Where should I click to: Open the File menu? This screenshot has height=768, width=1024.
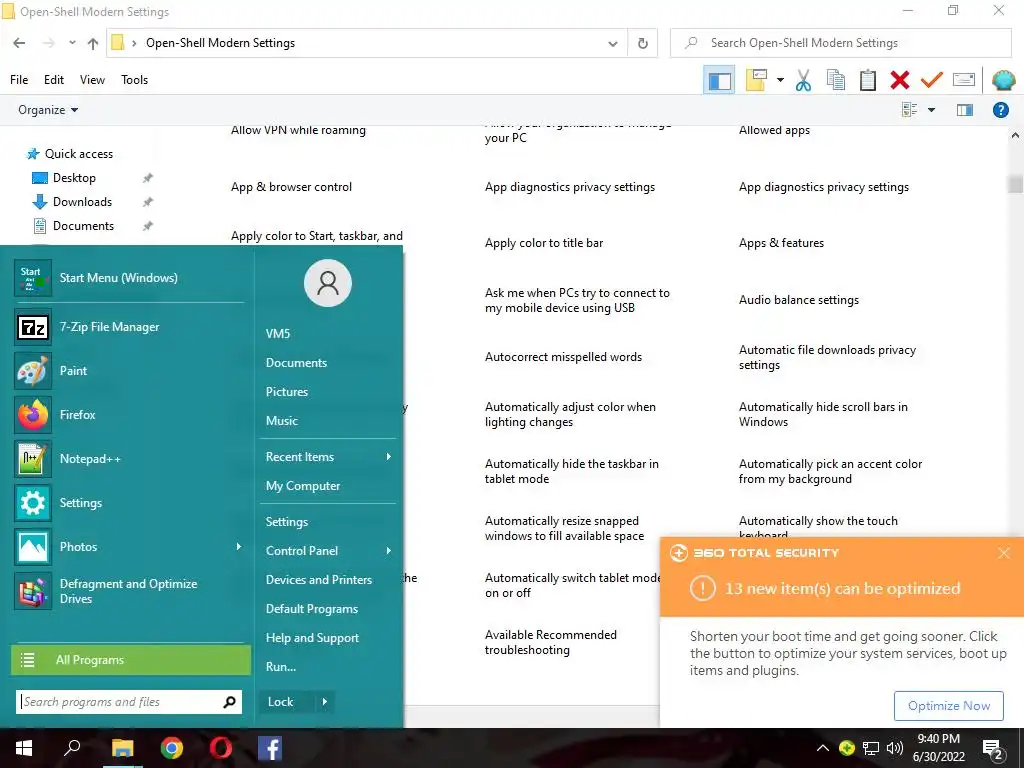(19, 80)
